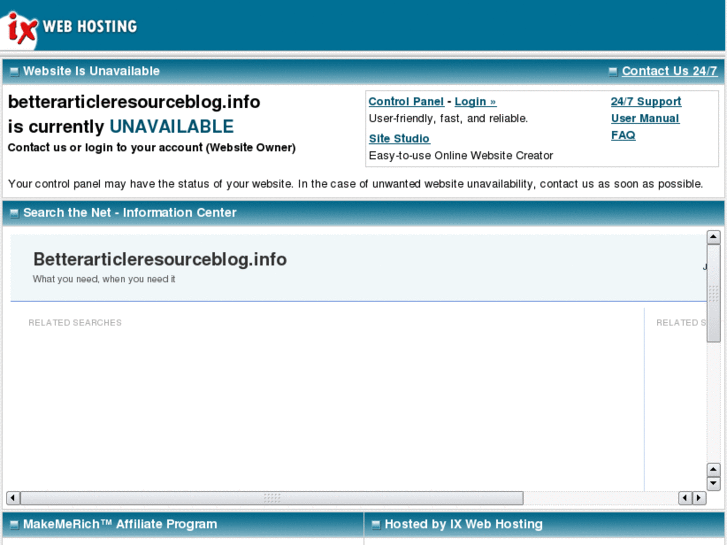Click the small icon next to Contact Us 24/7
727x545 pixels.
[612, 71]
